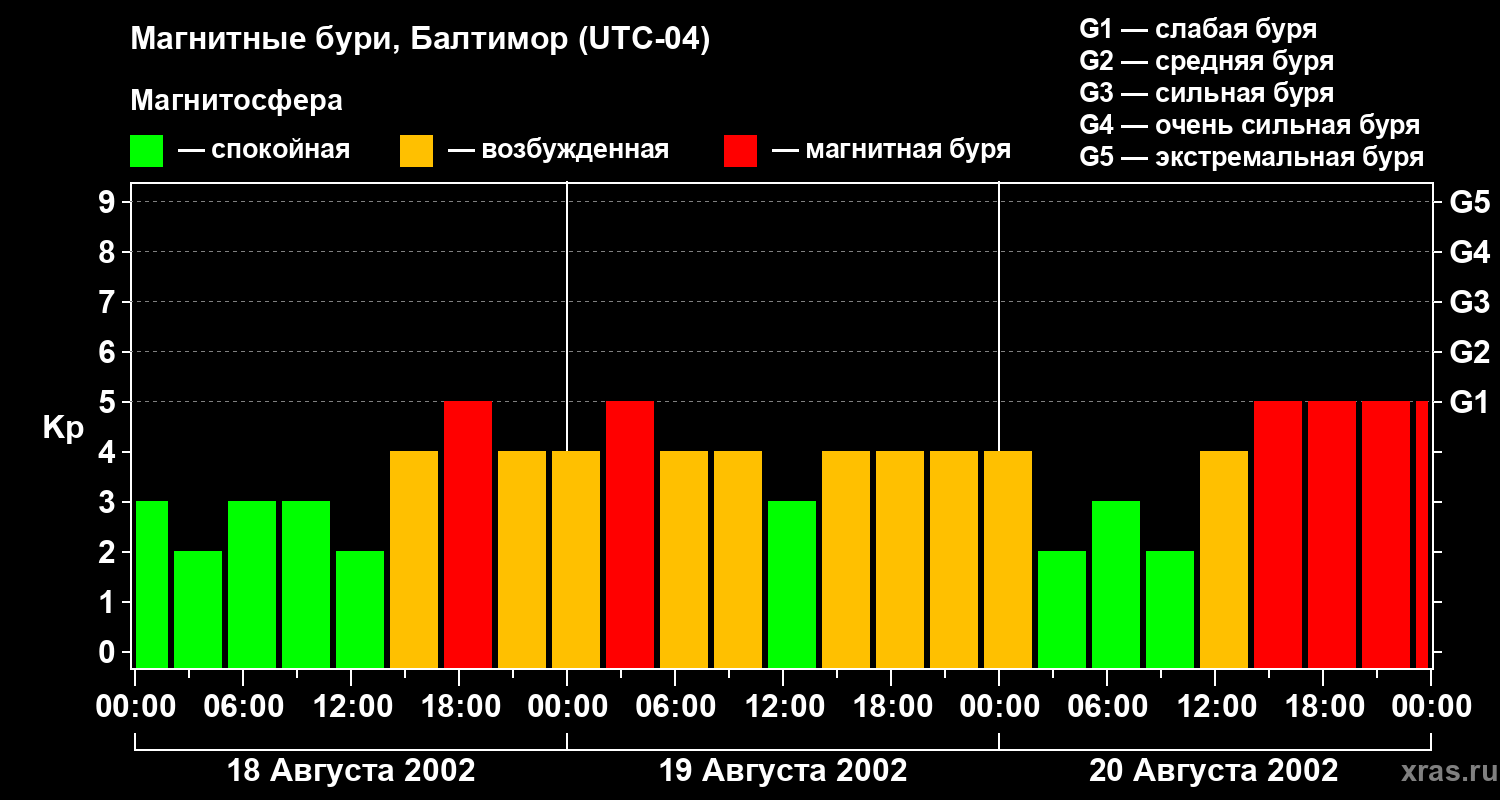Click the '19 Августа 2002' date label
This screenshot has height=800, width=1500.
pos(783,770)
